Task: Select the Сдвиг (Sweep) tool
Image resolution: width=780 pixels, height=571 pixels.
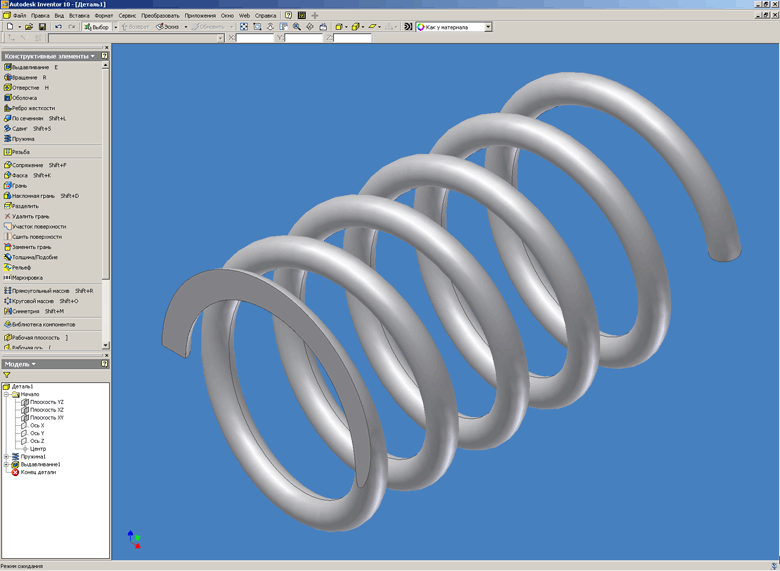Action: tap(27, 128)
